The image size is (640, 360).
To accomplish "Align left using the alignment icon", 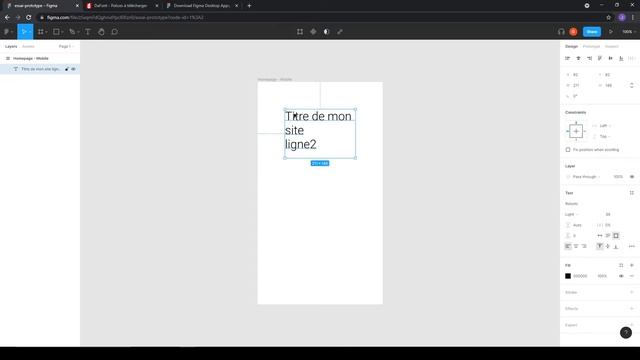I will coord(567,58).
